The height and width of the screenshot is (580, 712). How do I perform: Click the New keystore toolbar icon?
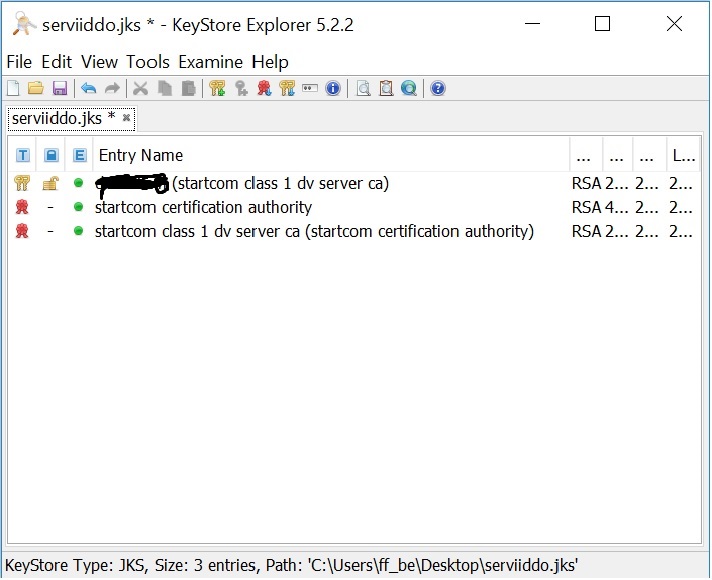pos(13,89)
